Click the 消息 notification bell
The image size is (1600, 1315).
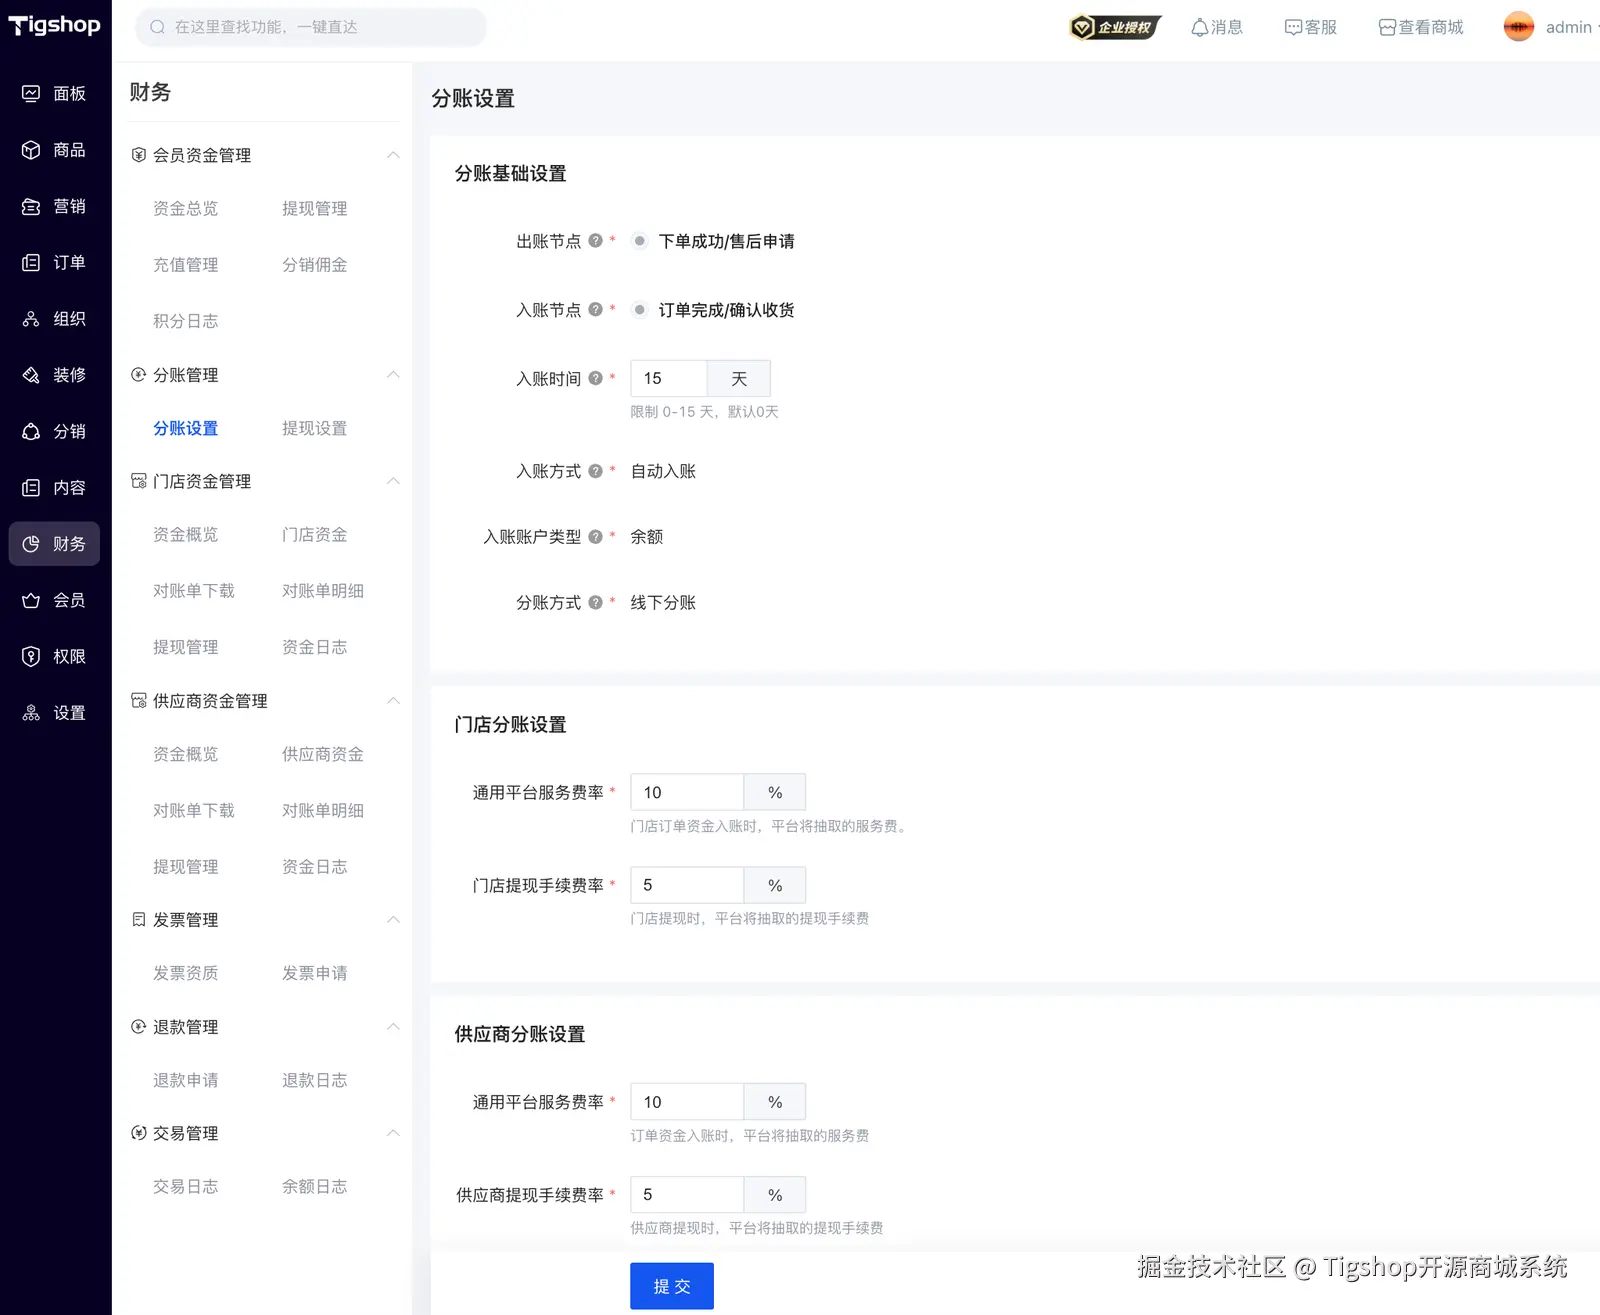point(1216,27)
